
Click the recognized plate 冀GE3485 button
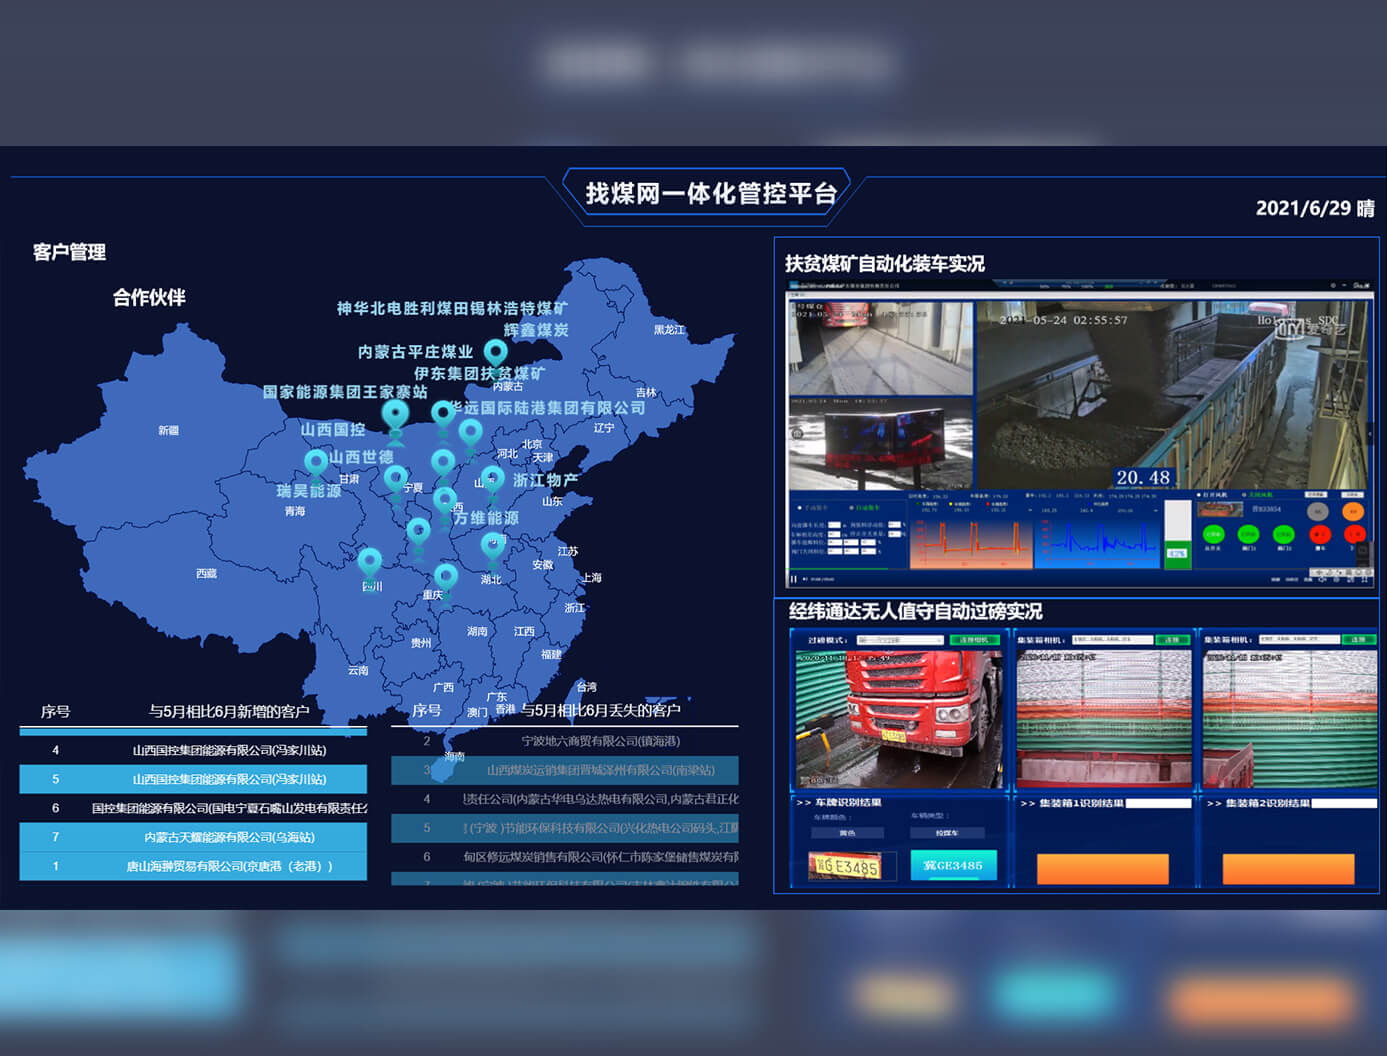(x=953, y=866)
